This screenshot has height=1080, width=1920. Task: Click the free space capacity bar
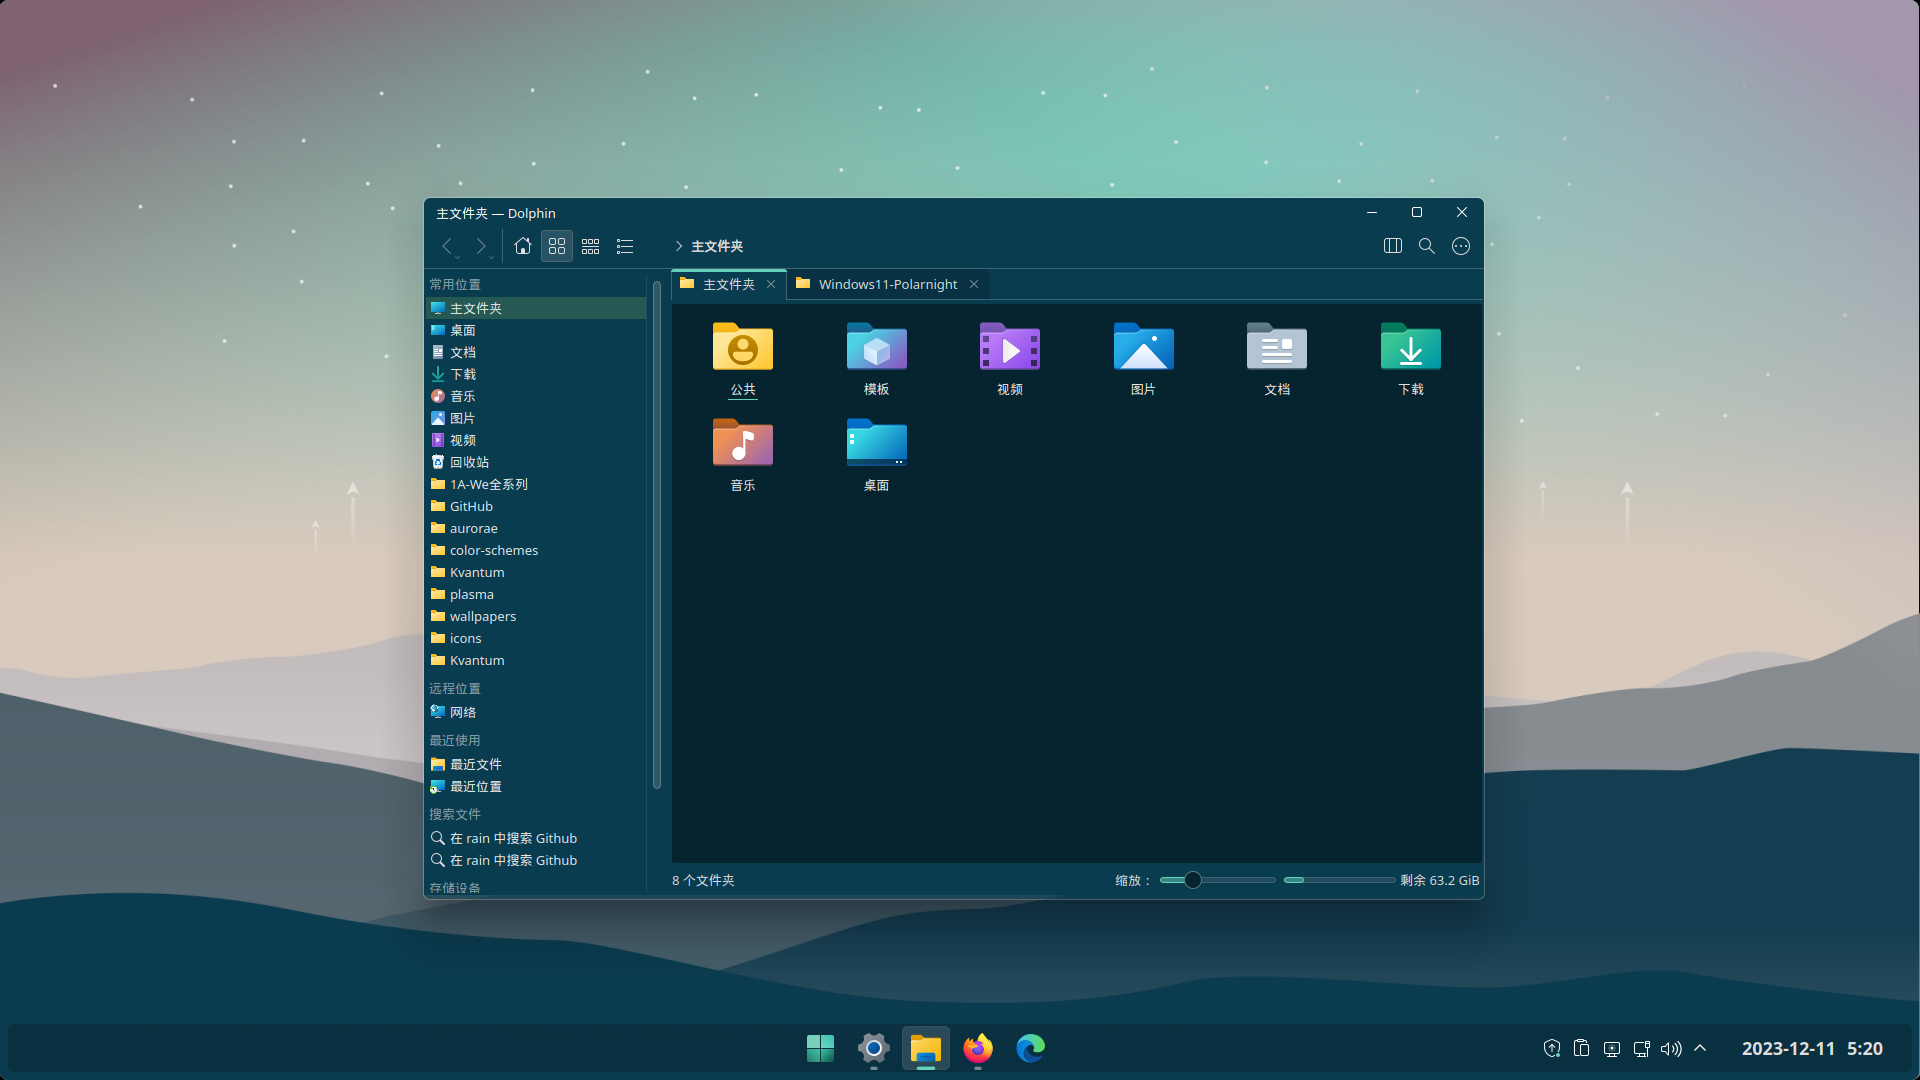[x=1339, y=880]
